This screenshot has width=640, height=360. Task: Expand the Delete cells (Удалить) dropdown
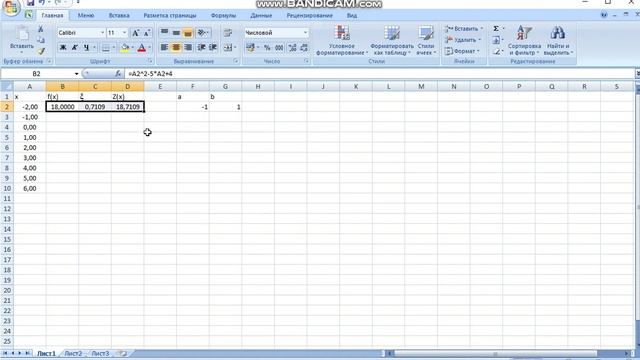click(479, 40)
